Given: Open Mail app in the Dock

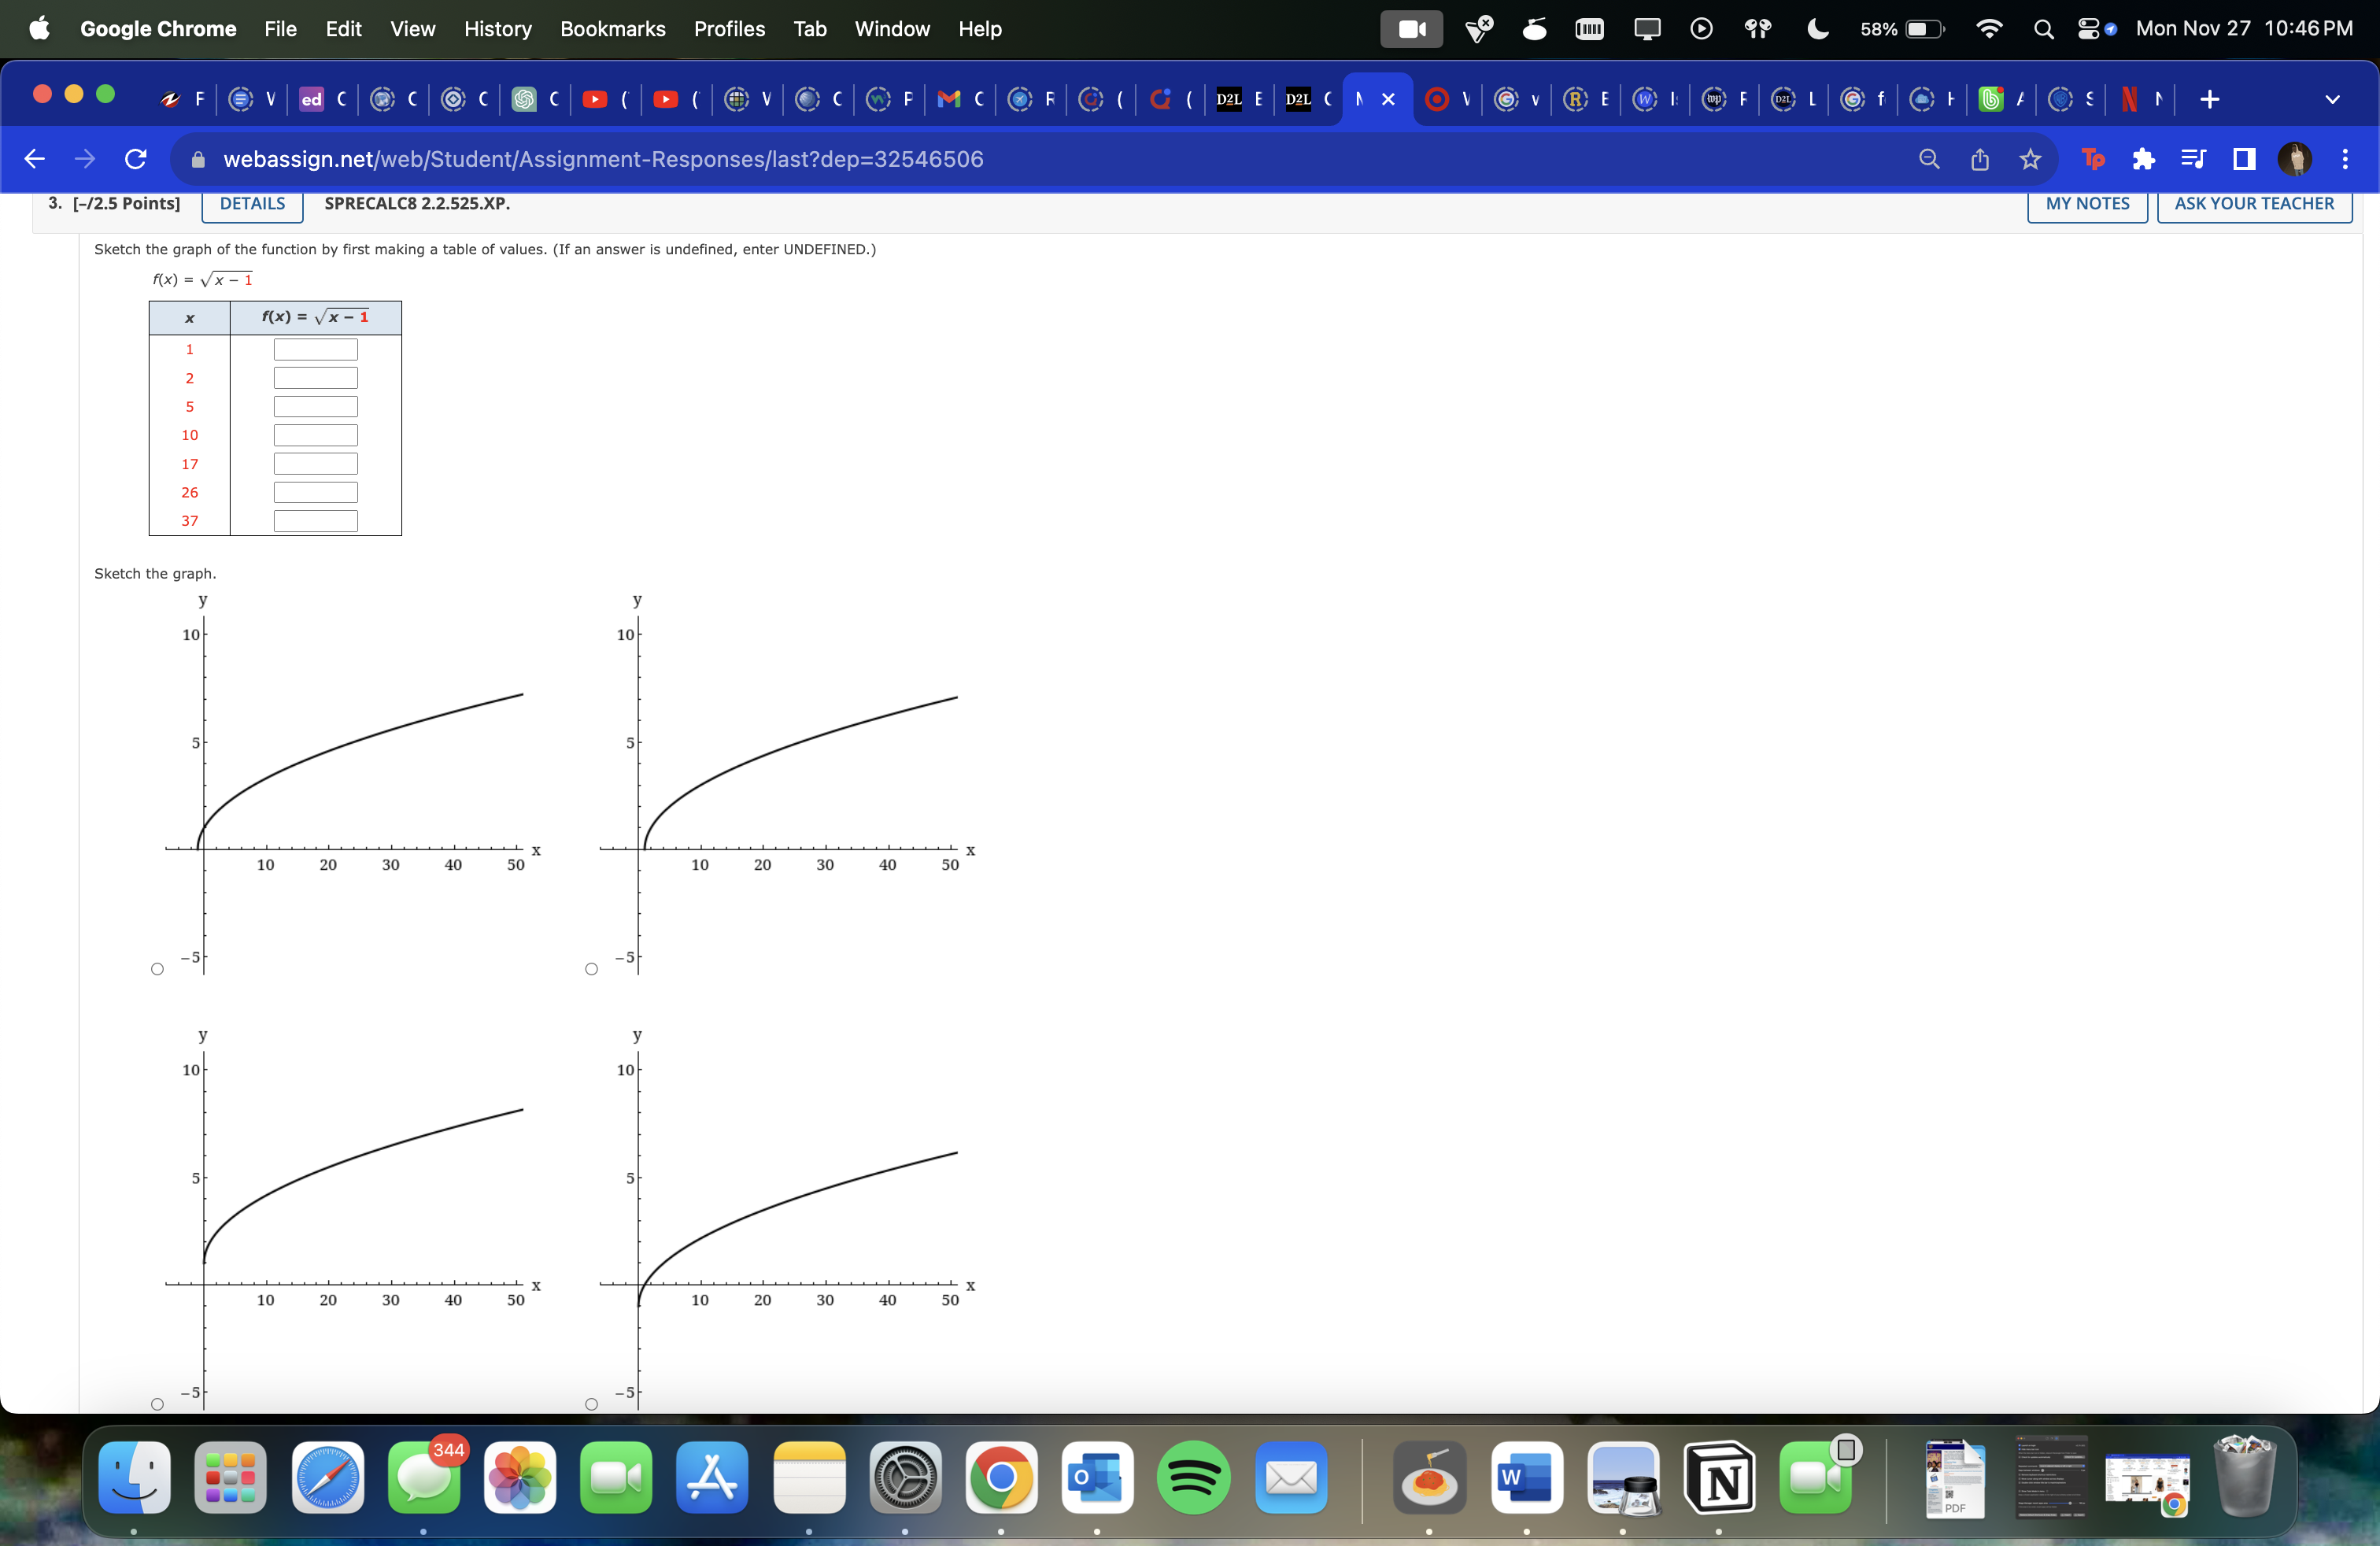Looking at the screenshot, I should pyautogui.click(x=1290, y=1478).
